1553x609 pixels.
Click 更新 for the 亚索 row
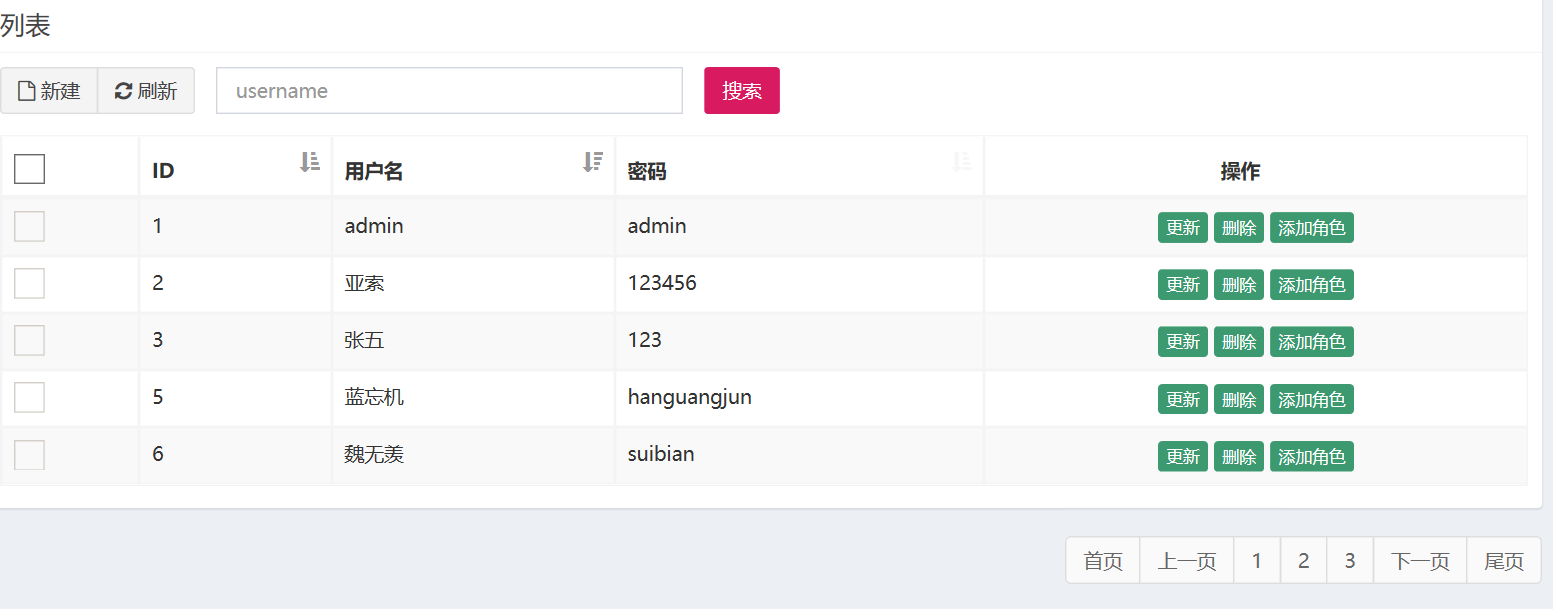(1183, 285)
